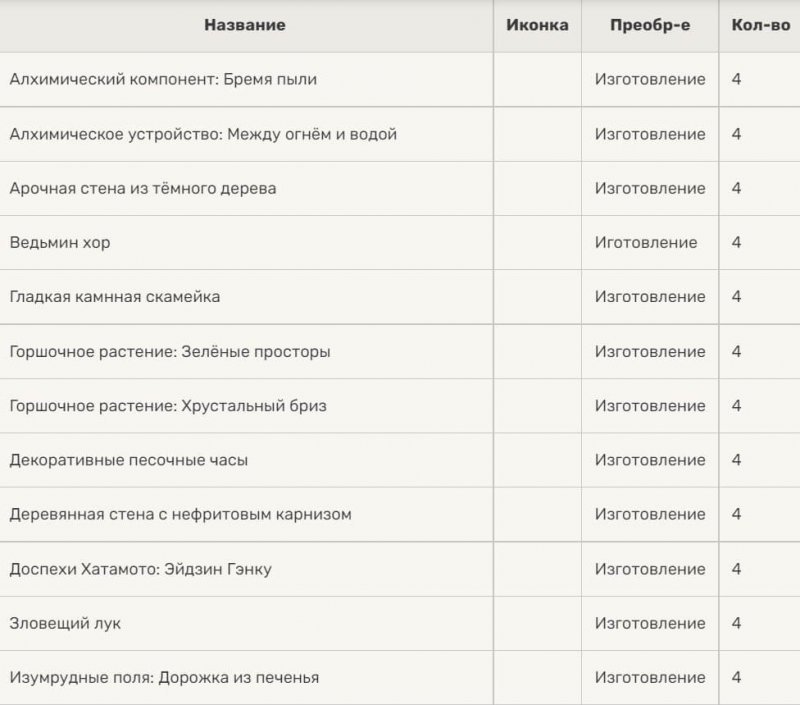Screen dimensions: 800x705
Task: Select the "Преобр-е" column header
Action: point(650,25)
